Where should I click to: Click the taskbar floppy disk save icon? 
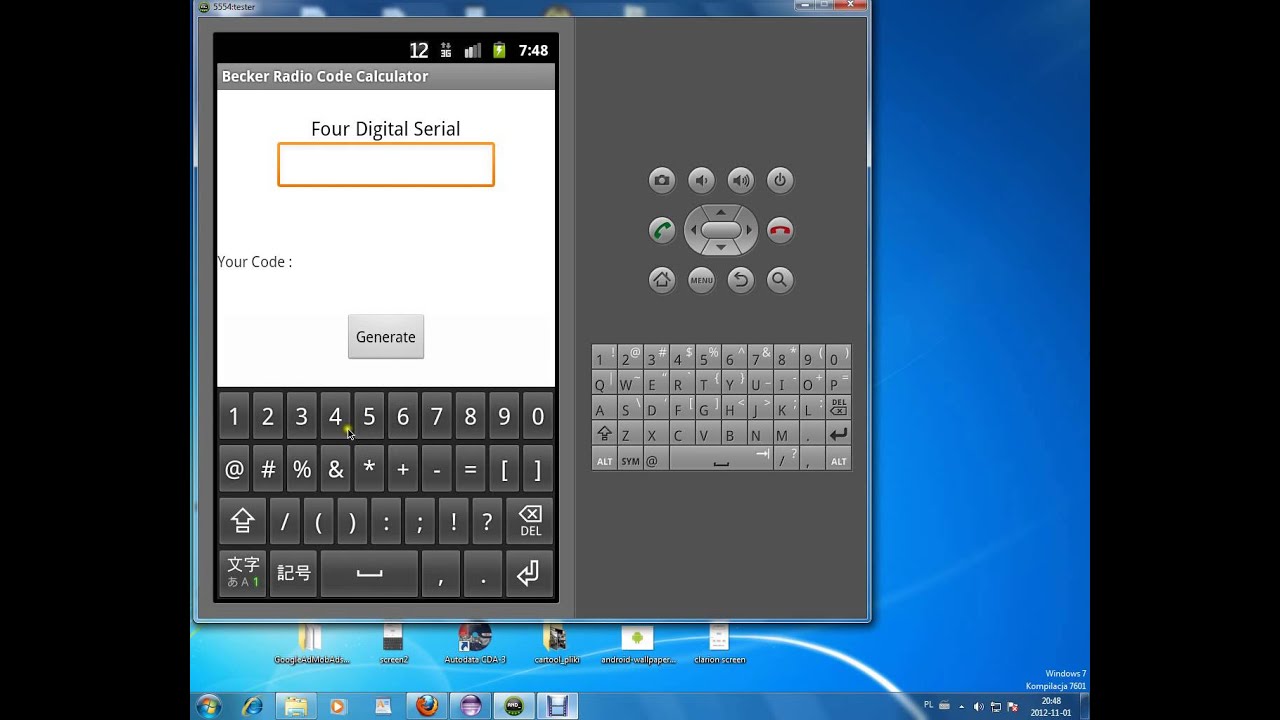pos(556,705)
